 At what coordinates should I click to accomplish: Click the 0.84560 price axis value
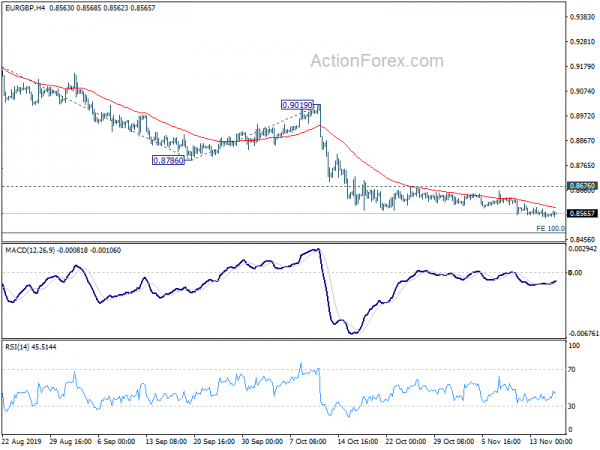click(x=582, y=240)
